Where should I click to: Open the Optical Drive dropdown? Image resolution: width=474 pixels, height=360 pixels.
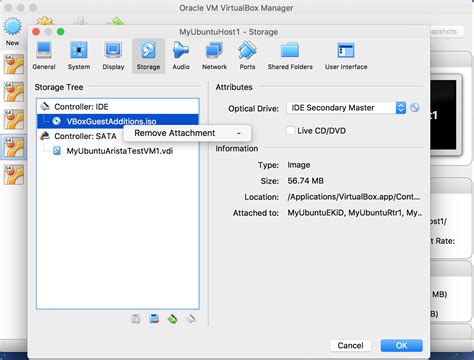[346, 108]
